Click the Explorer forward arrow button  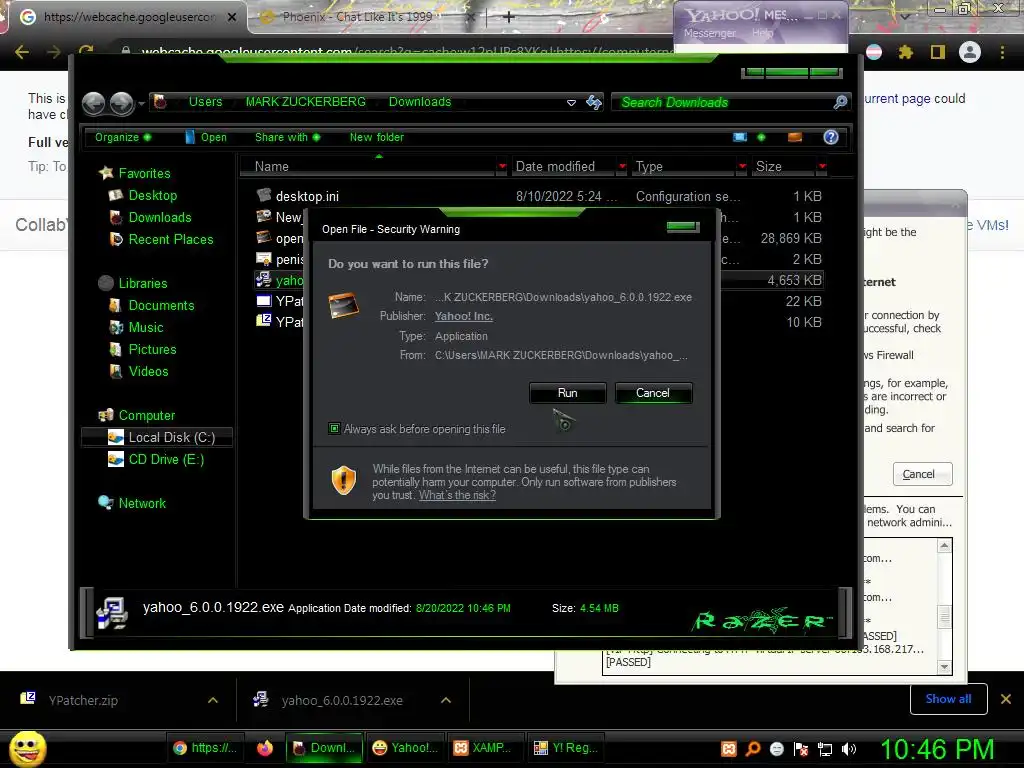pyautogui.click(x=121, y=103)
